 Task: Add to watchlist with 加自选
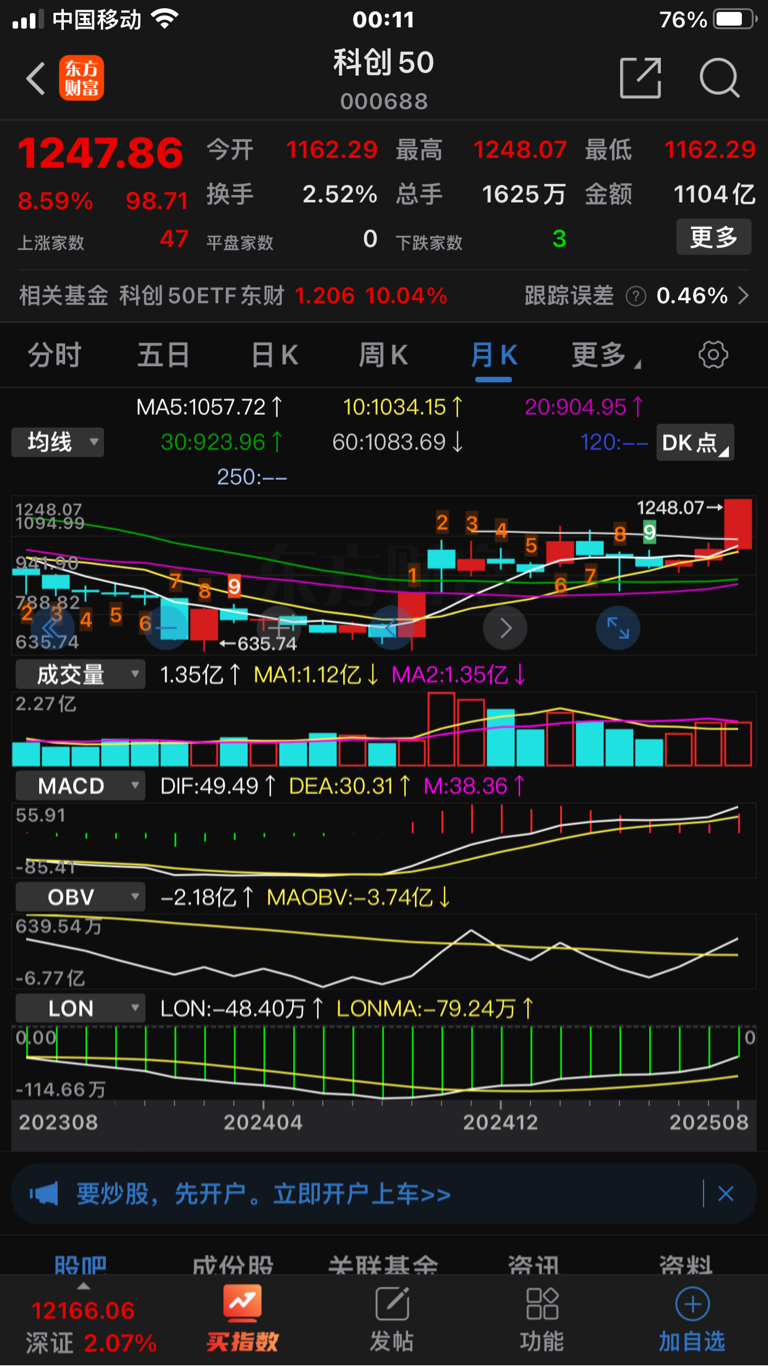click(x=692, y=1320)
